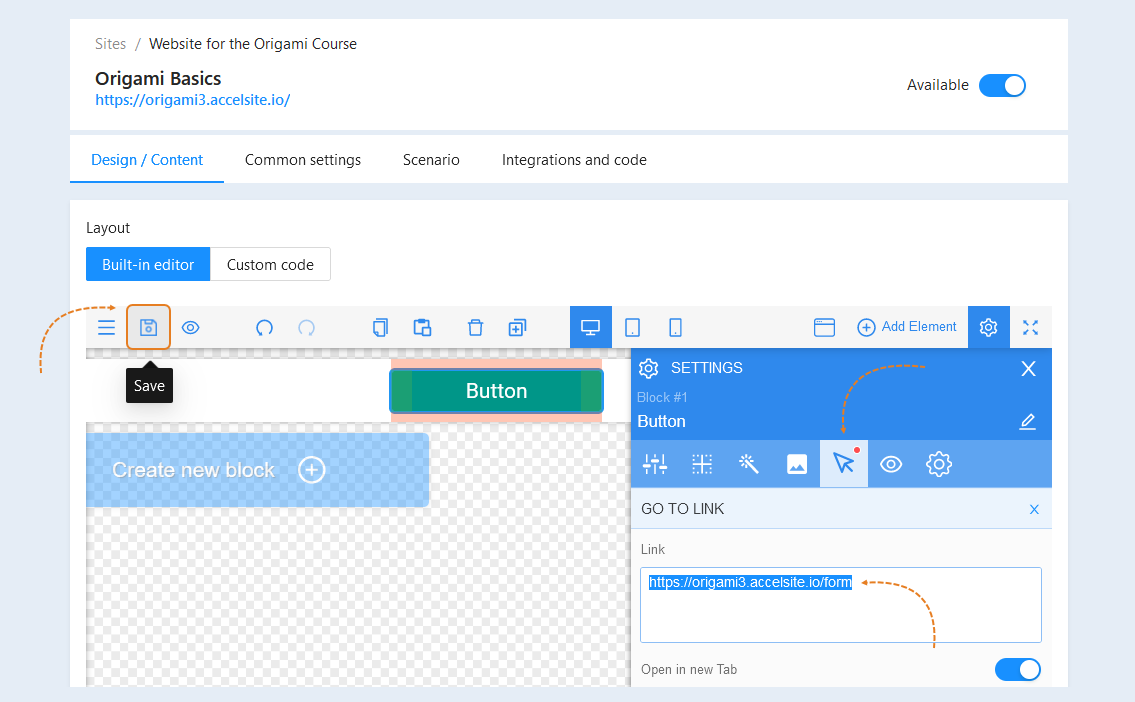
Task: Open the hamburger menu in editor toolbar
Action: [x=106, y=327]
